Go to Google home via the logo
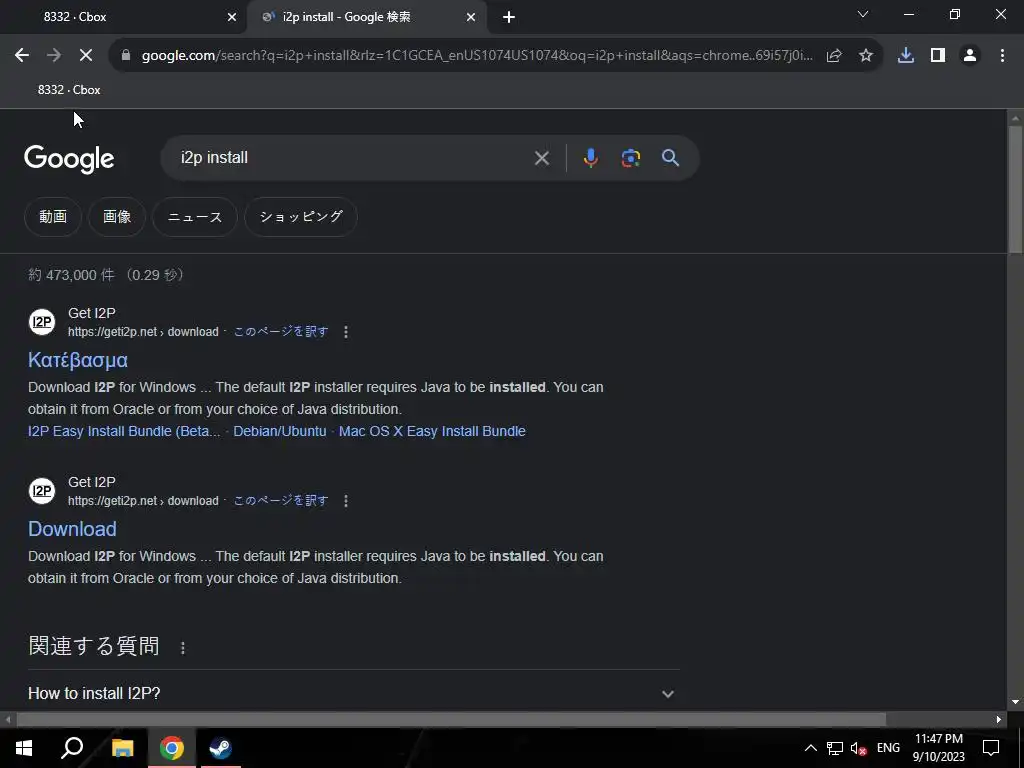1024x768 pixels. (69, 159)
